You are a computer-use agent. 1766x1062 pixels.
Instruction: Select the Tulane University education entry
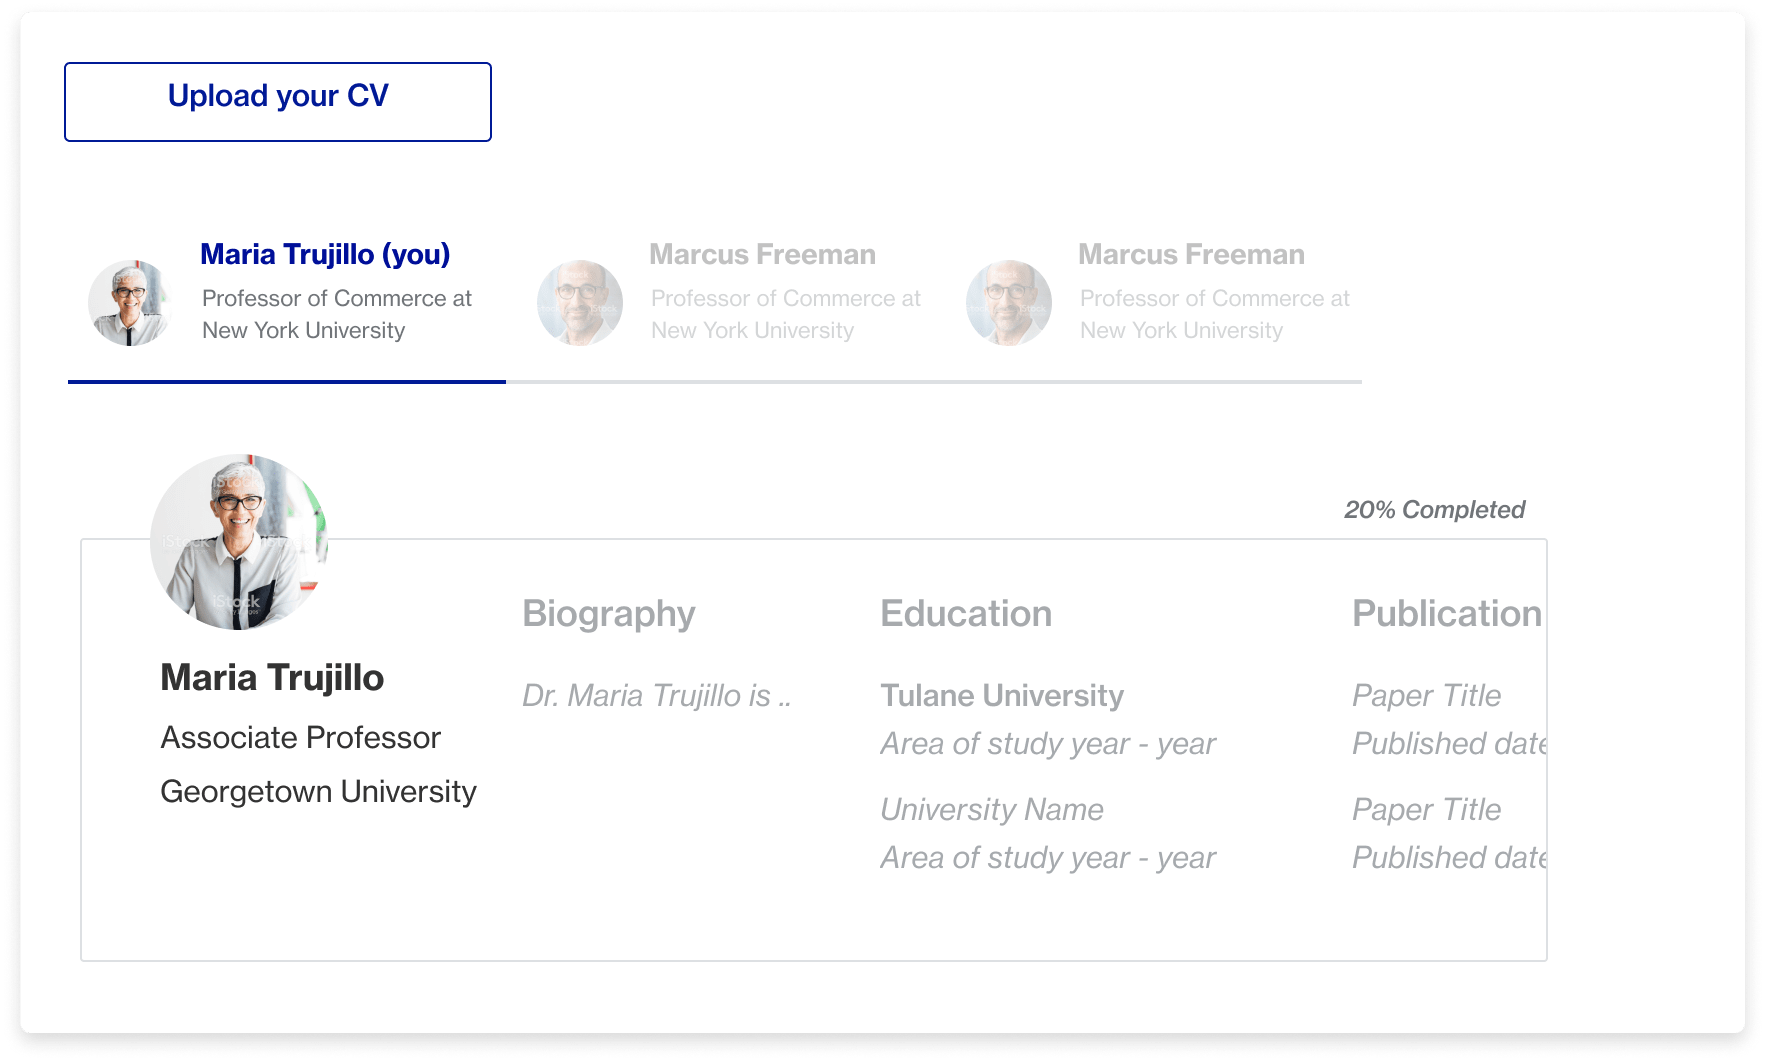[x=1002, y=696]
